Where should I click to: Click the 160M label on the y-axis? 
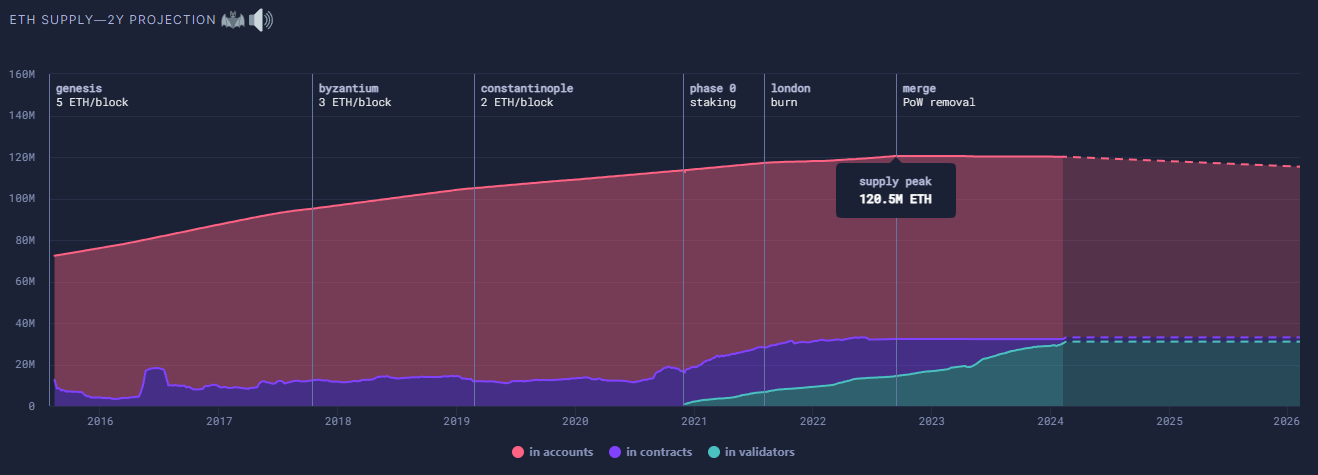(x=21, y=74)
